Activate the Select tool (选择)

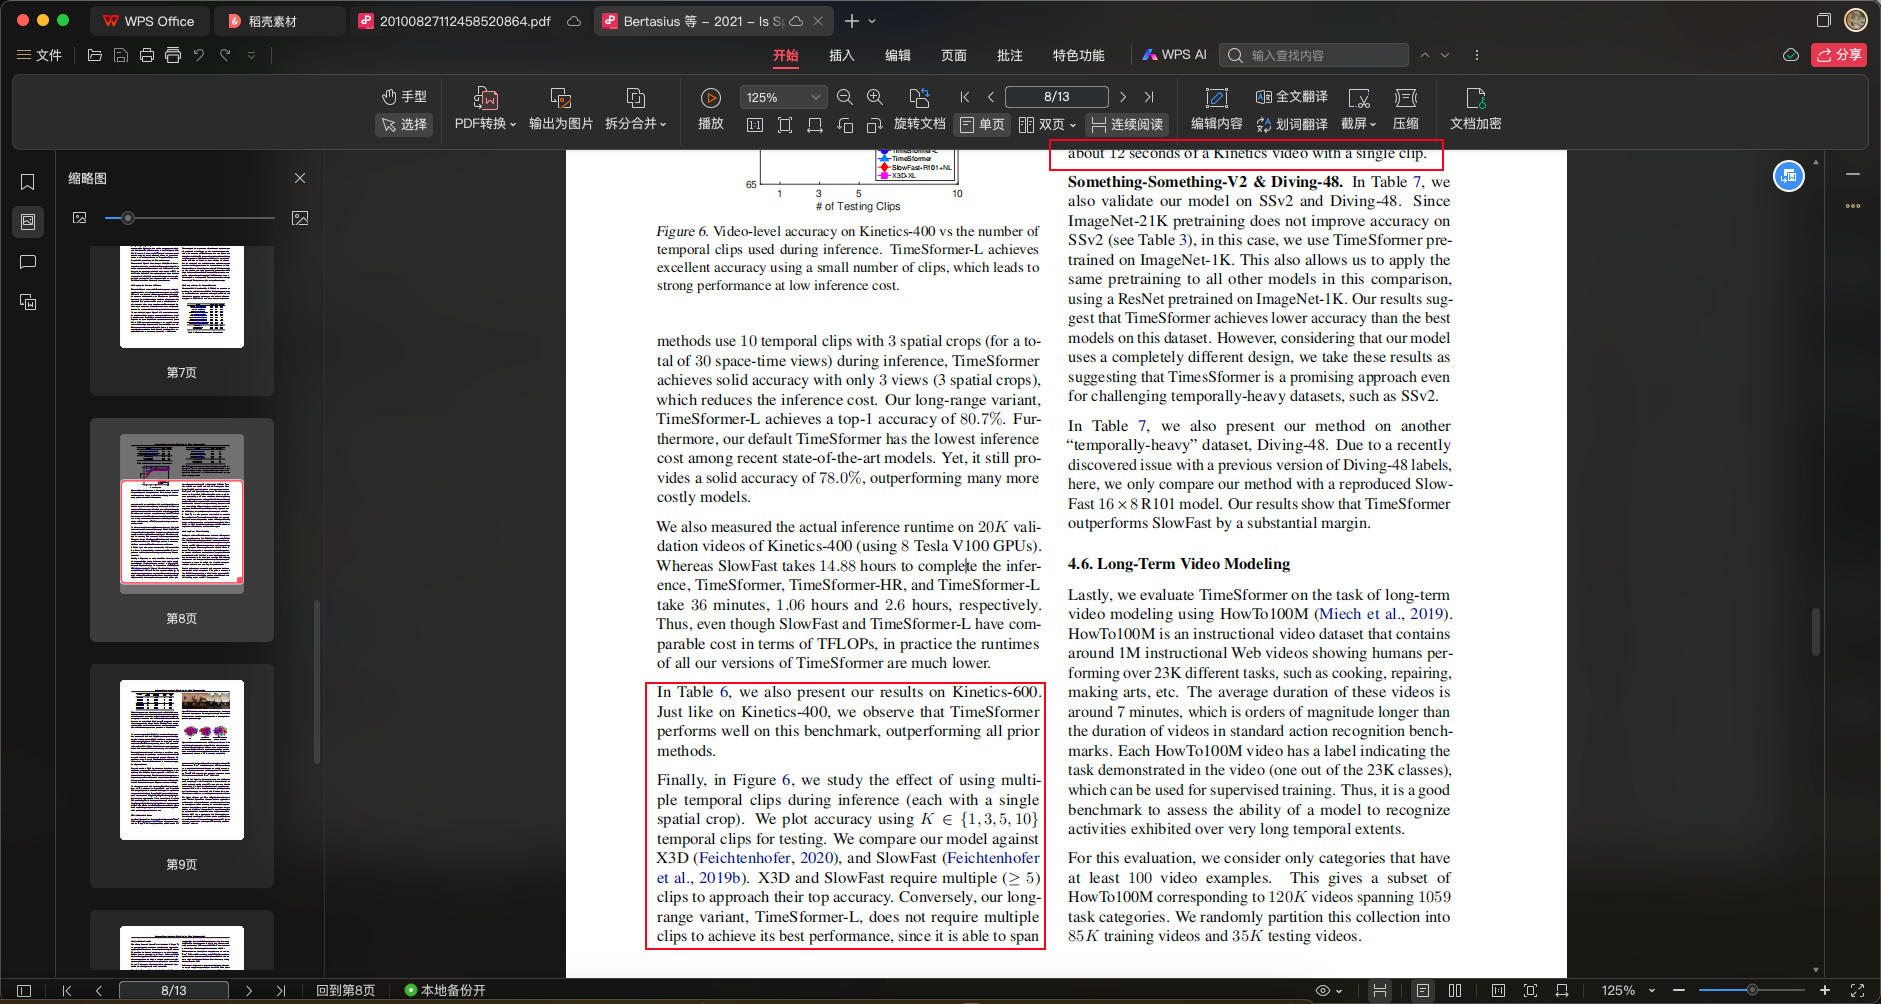pyautogui.click(x=404, y=125)
